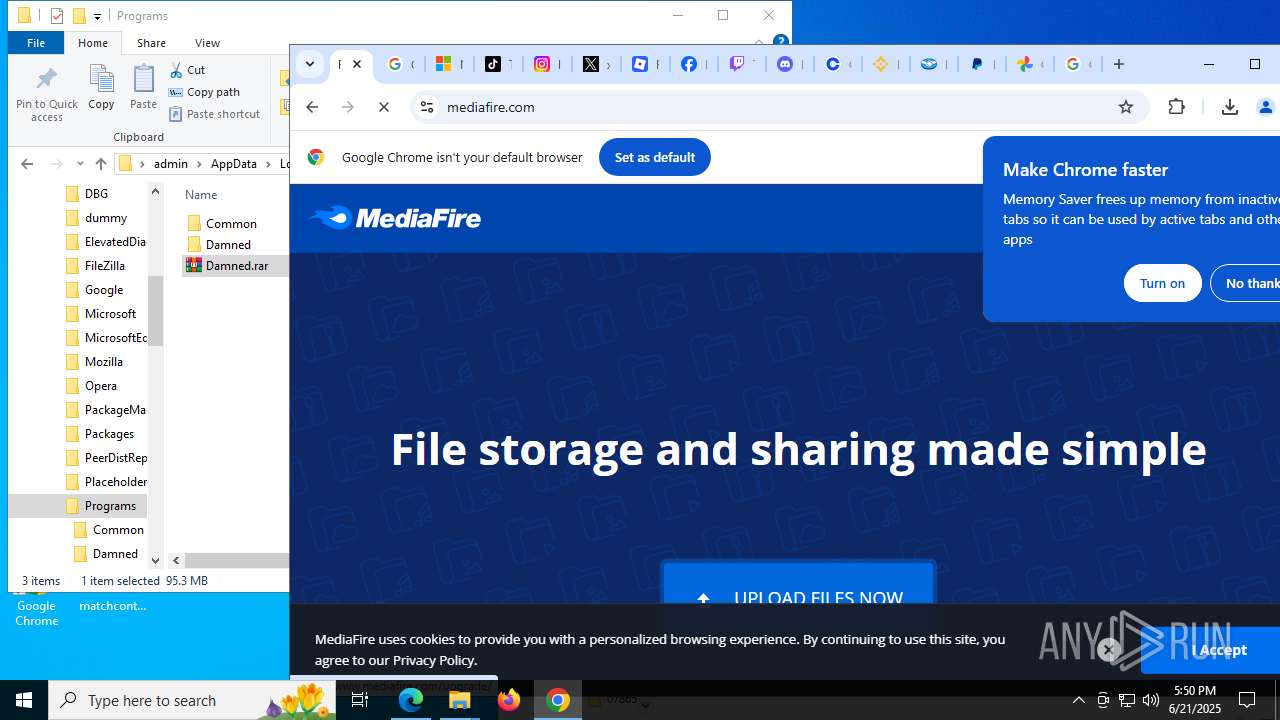
Task: Click AppData in Explorer breadcrumb
Action: (x=234, y=164)
